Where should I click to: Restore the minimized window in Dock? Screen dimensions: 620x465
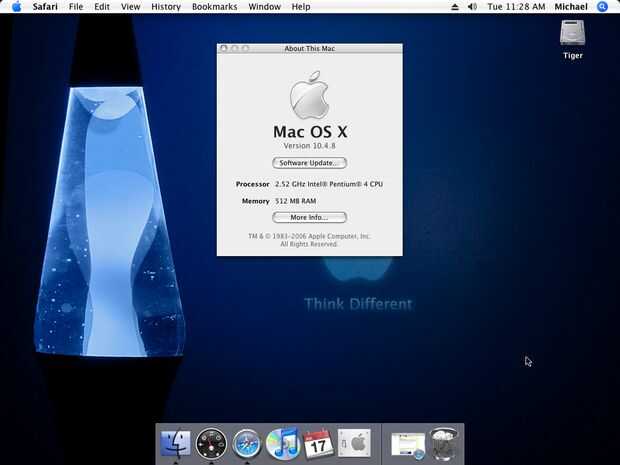pyautogui.click(x=408, y=446)
